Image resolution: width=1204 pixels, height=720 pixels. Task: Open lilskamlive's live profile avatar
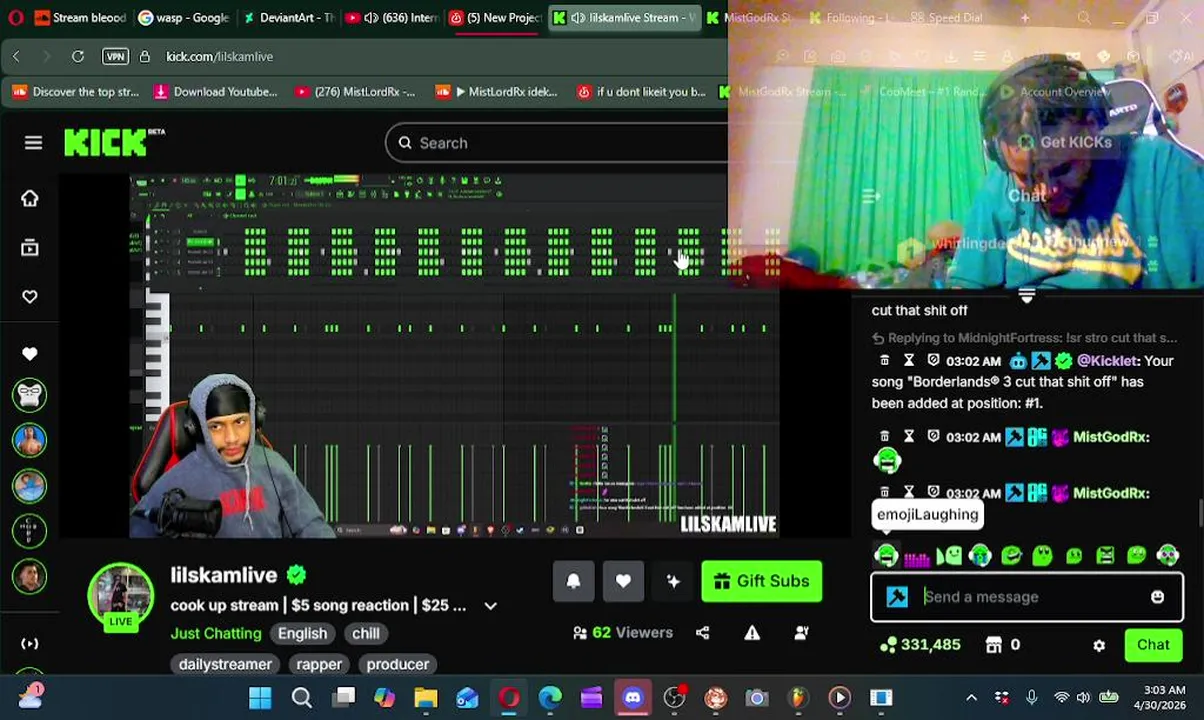pos(121,598)
